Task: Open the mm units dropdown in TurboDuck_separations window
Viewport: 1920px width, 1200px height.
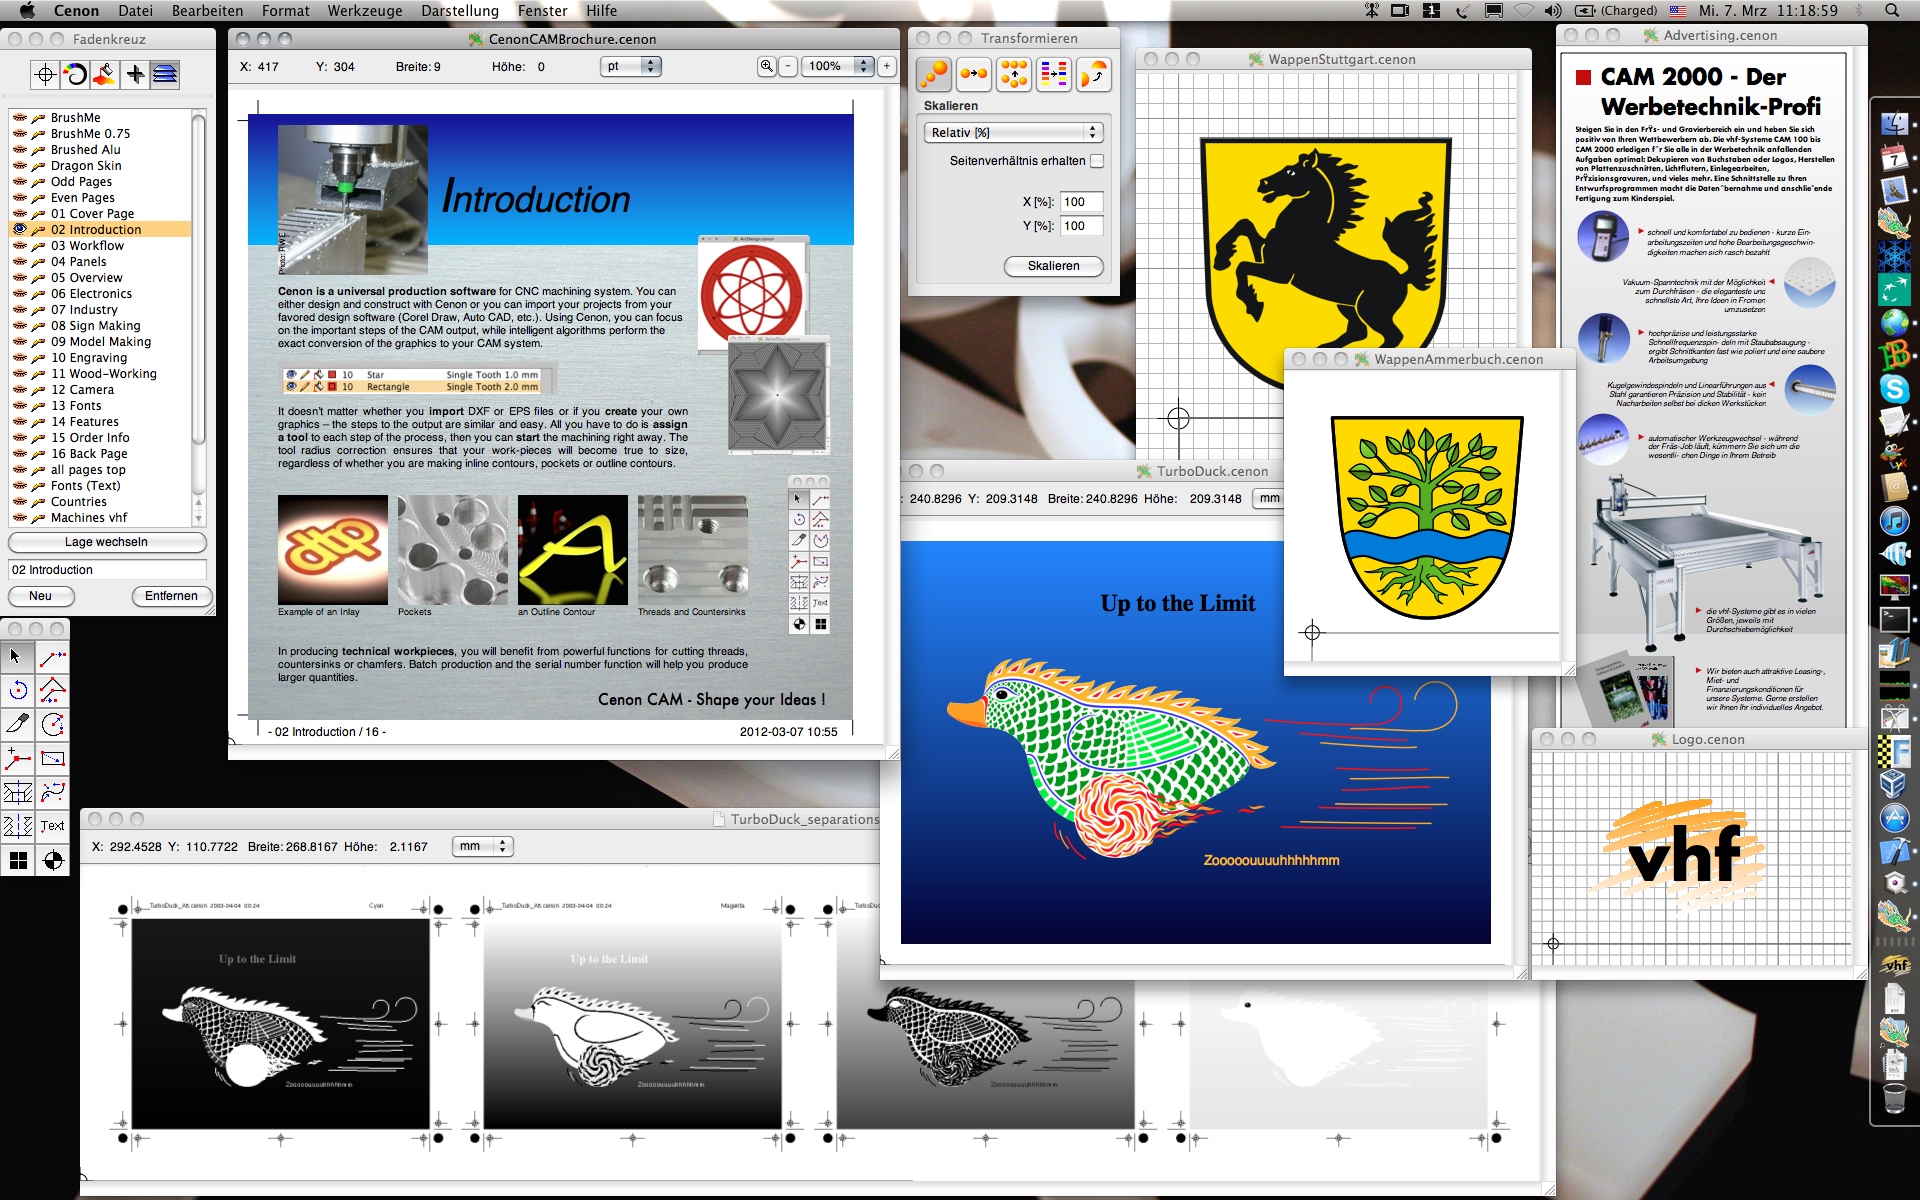Action: click(482, 846)
